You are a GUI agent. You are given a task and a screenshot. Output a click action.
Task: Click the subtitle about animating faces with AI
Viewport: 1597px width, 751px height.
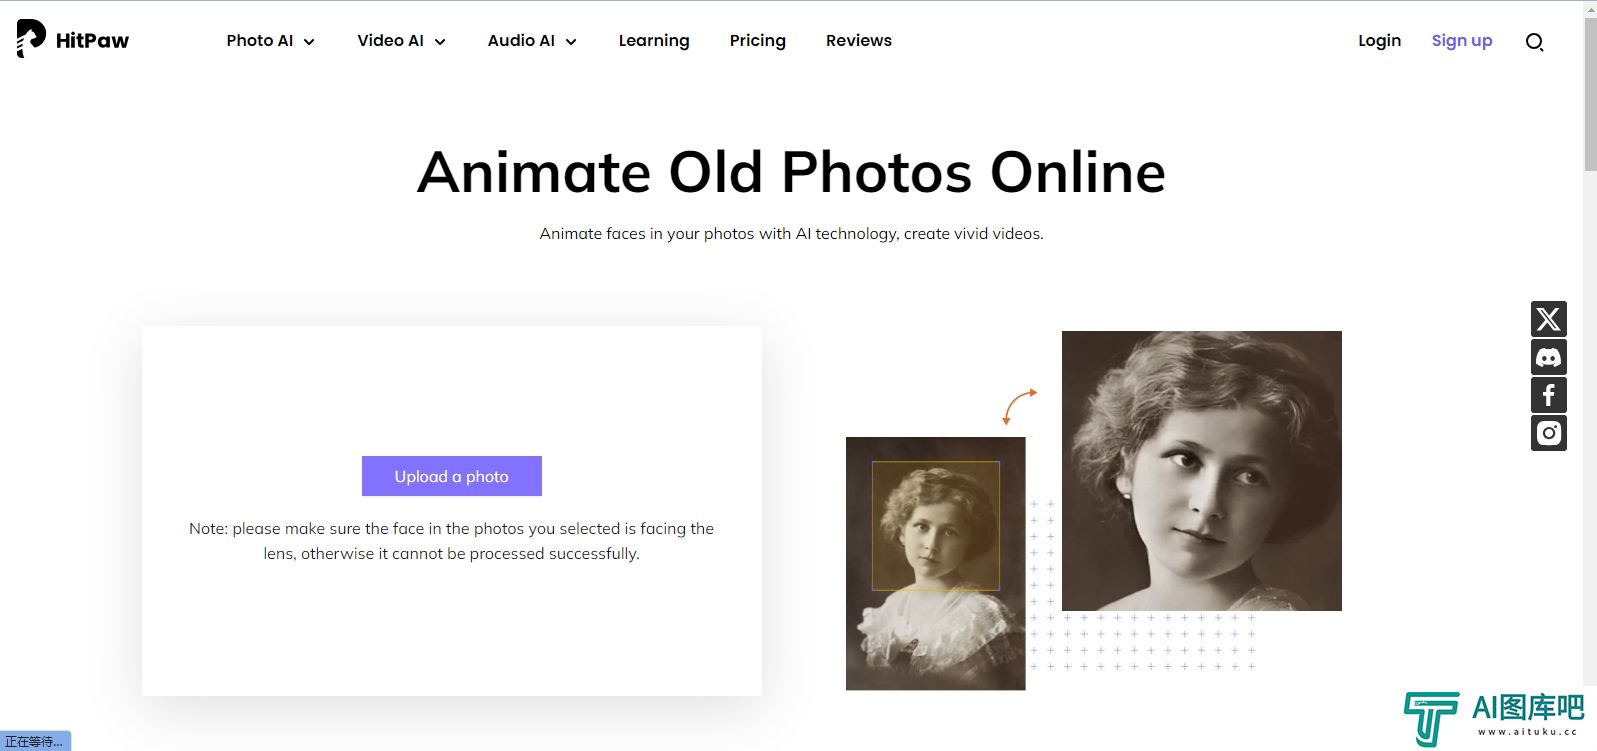(791, 234)
